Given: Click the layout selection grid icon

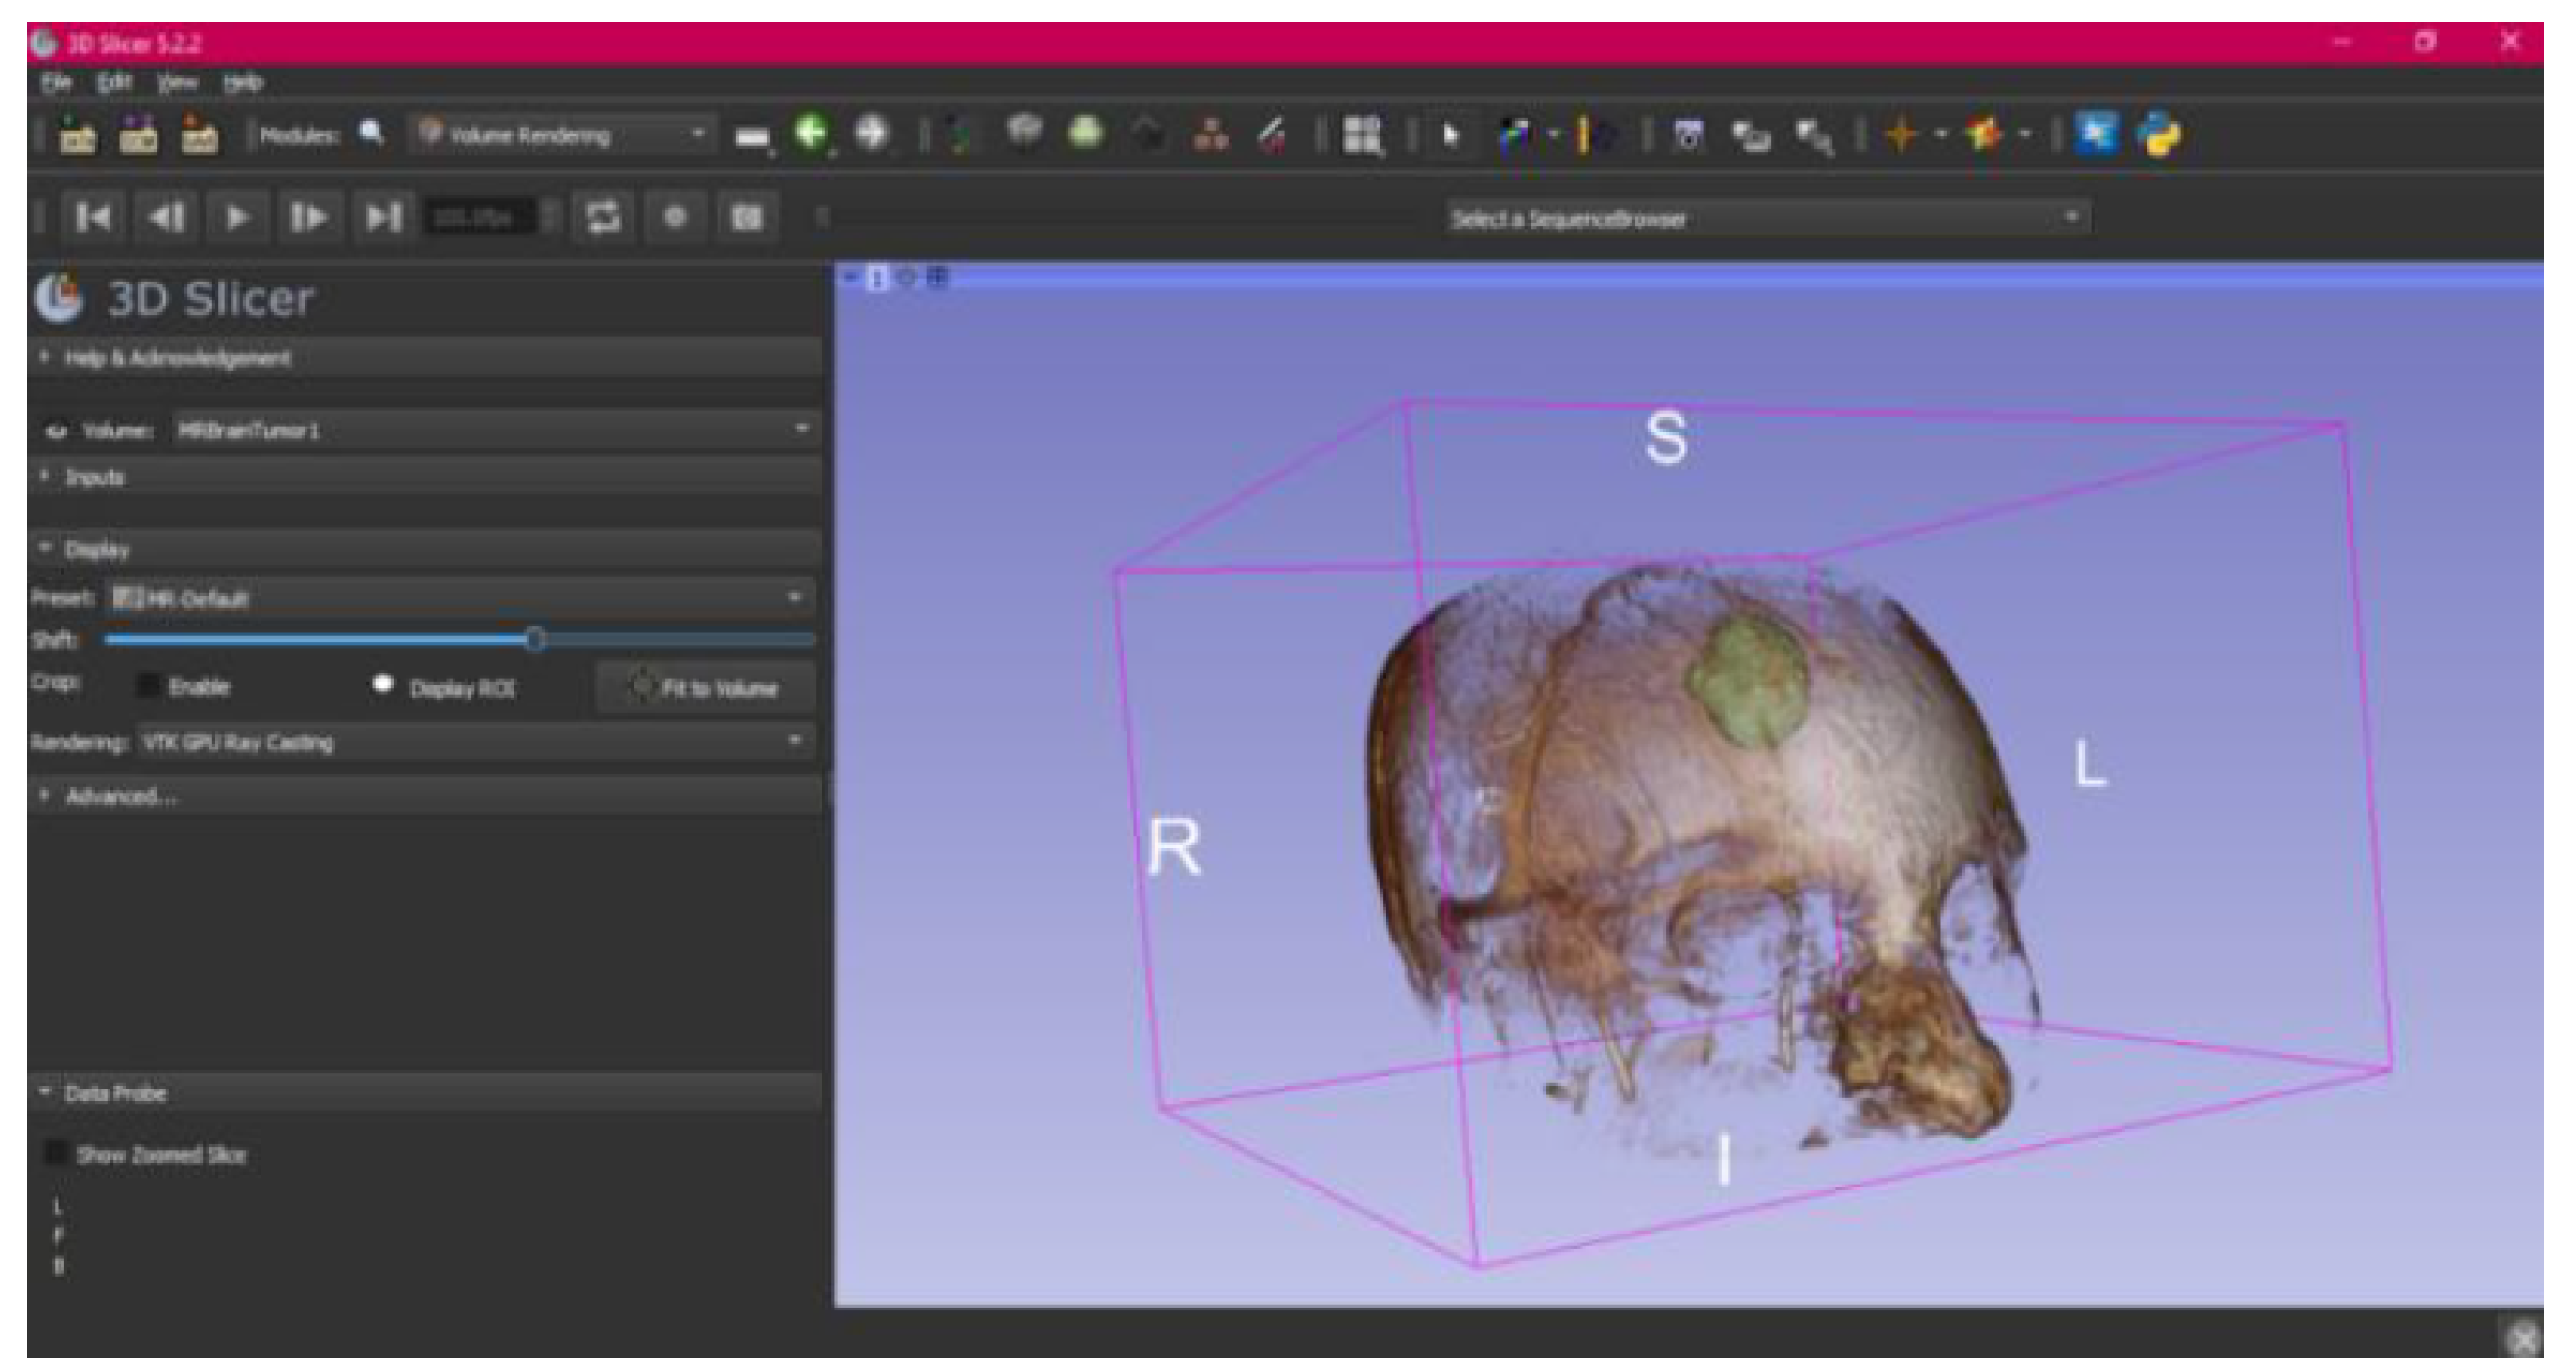Looking at the screenshot, I should point(1362,134).
